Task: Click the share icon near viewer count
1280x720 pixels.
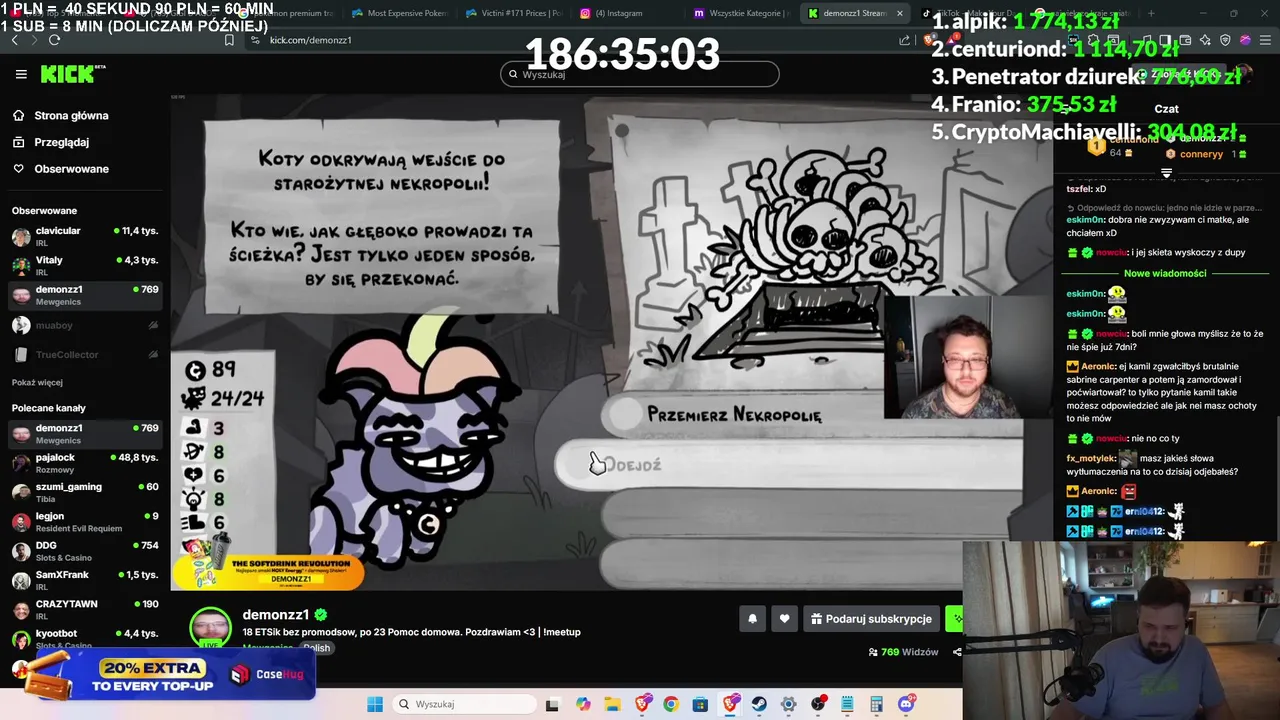Action: [957, 652]
